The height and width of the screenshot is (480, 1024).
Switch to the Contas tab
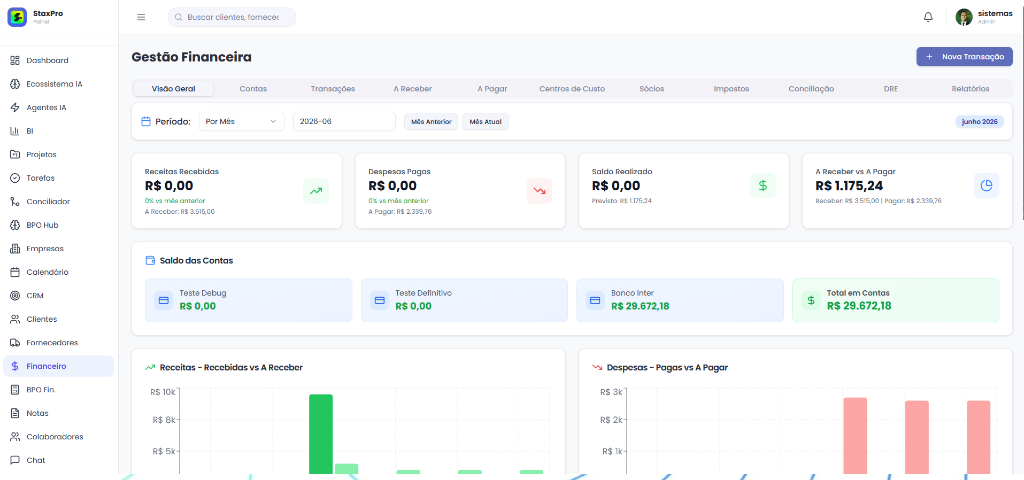pos(253,88)
